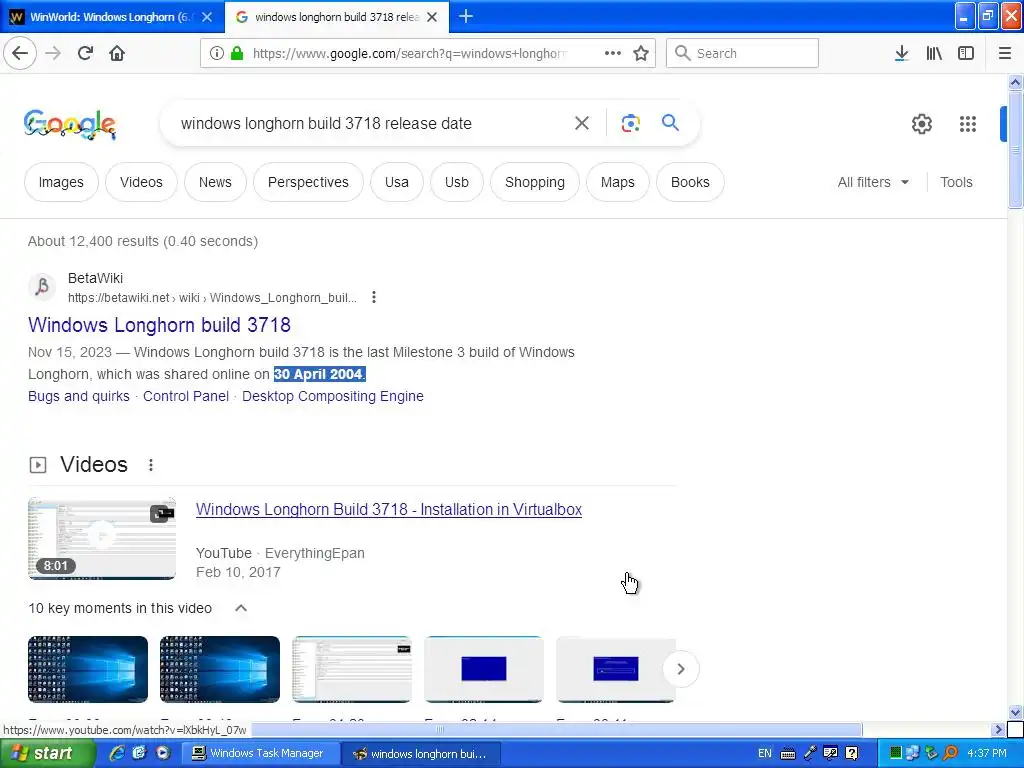Screen dimensions: 1024x768
Task: Click the 4:37 PM taskbar clock
Action: 987,754
